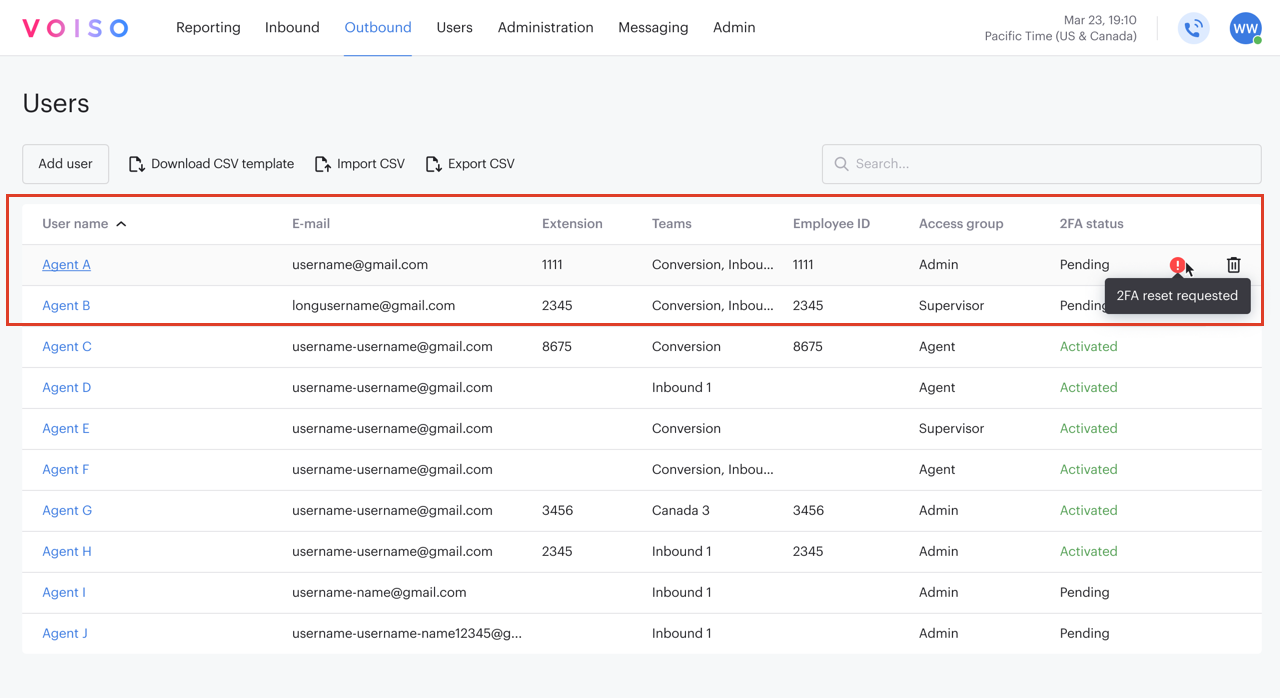
Task: Click Export CSV
Action: pos(470,164)
